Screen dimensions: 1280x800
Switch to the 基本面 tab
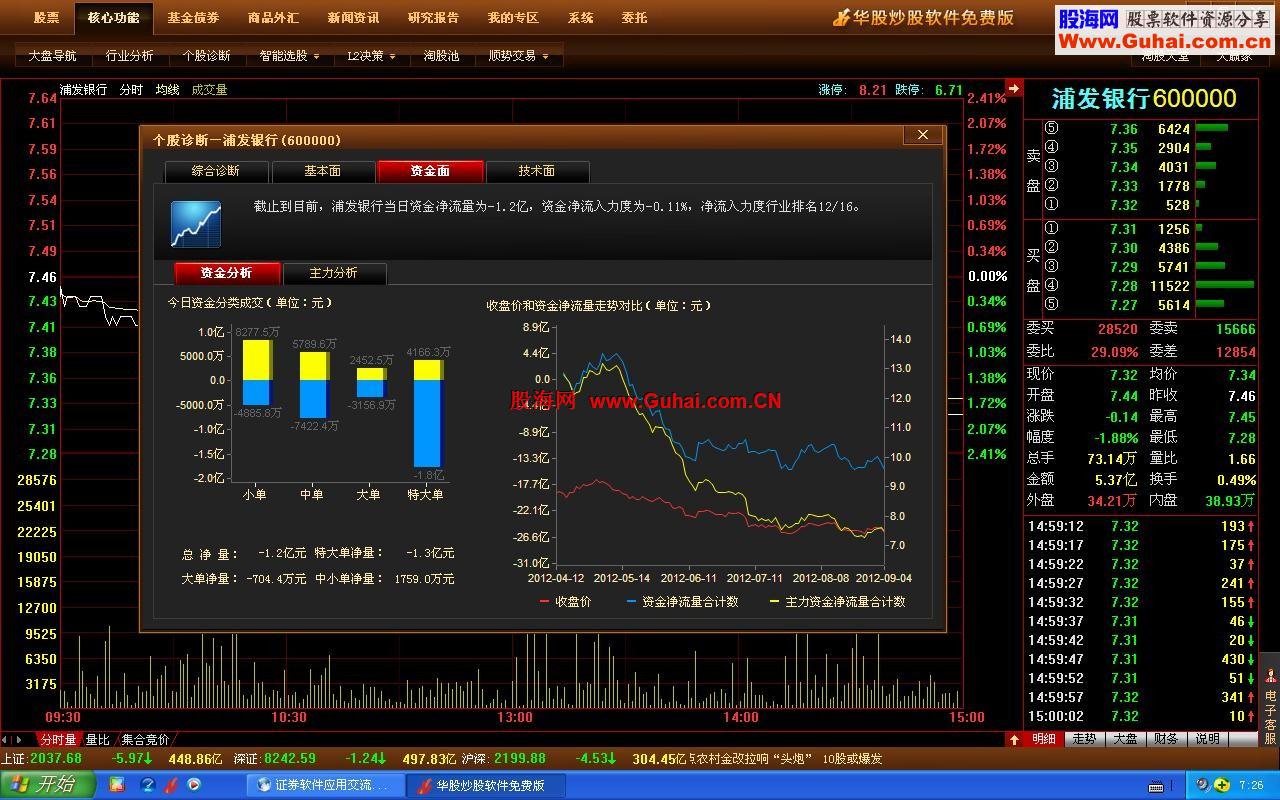pos(323,171)
